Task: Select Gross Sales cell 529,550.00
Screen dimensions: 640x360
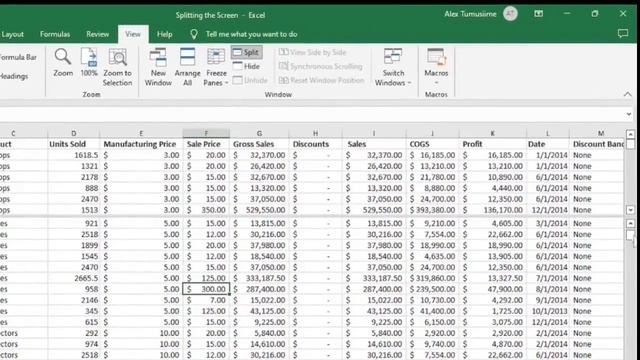Action: 260,210
